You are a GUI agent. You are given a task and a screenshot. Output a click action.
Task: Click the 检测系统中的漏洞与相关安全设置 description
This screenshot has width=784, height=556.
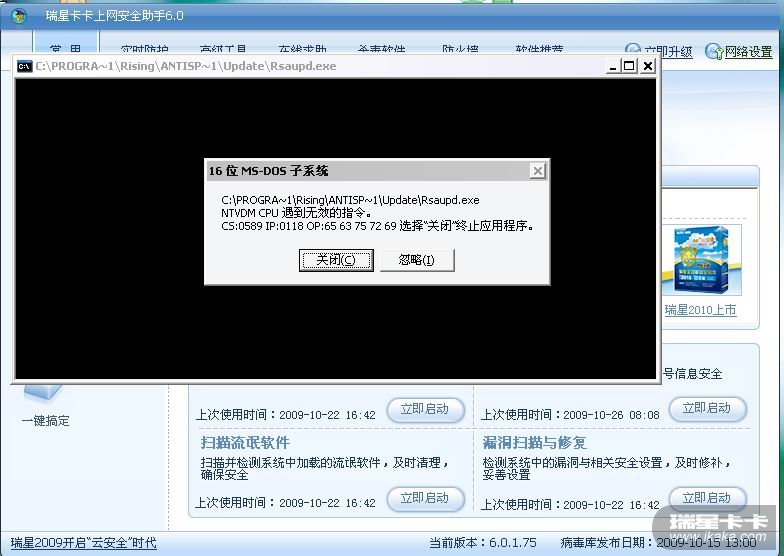(x=607, y=468)
